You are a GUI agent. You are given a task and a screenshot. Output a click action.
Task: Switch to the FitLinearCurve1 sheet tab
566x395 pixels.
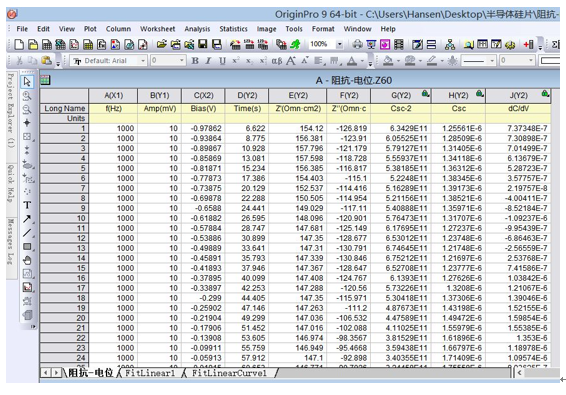pos(229,373)
